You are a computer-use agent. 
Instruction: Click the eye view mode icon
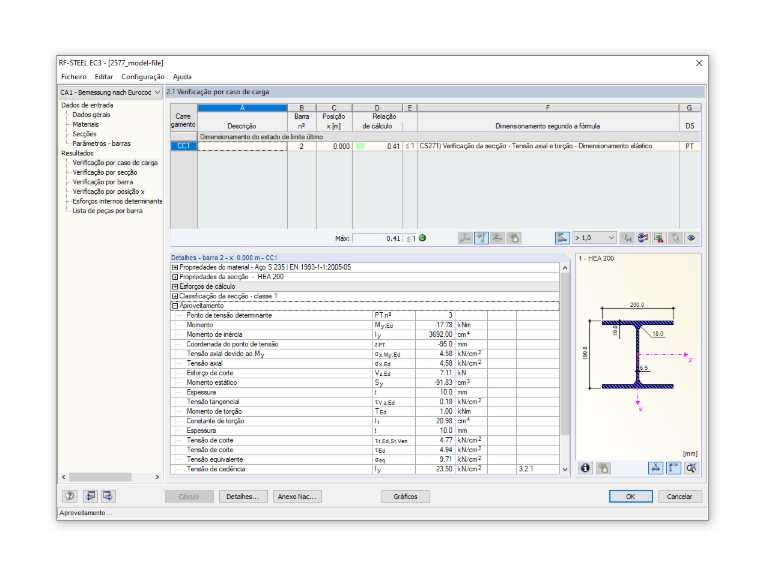(x=691, y=238)
